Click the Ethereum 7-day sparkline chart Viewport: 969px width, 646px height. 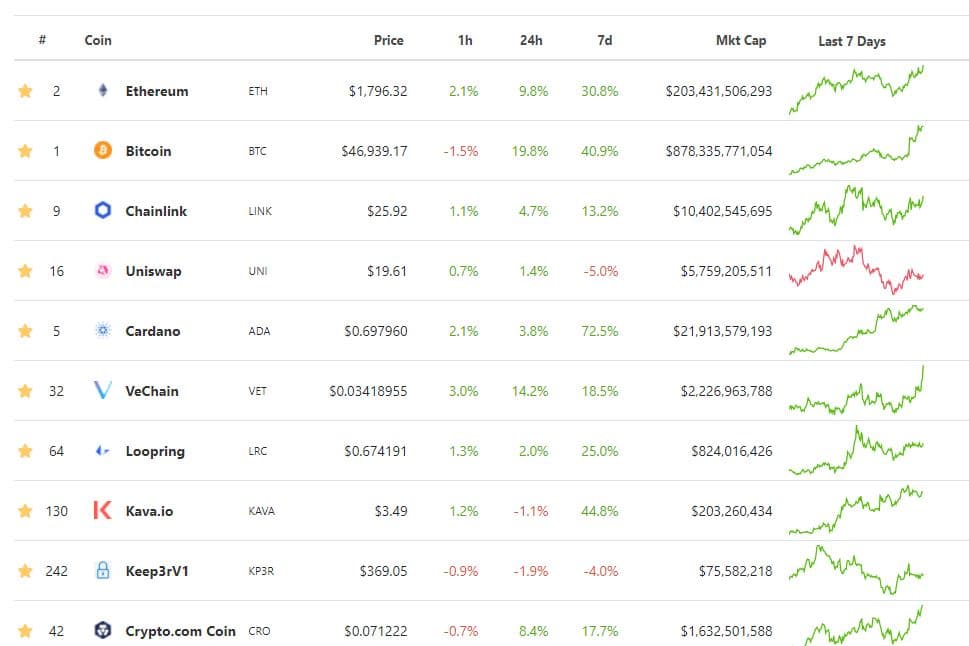click(856, 90)
